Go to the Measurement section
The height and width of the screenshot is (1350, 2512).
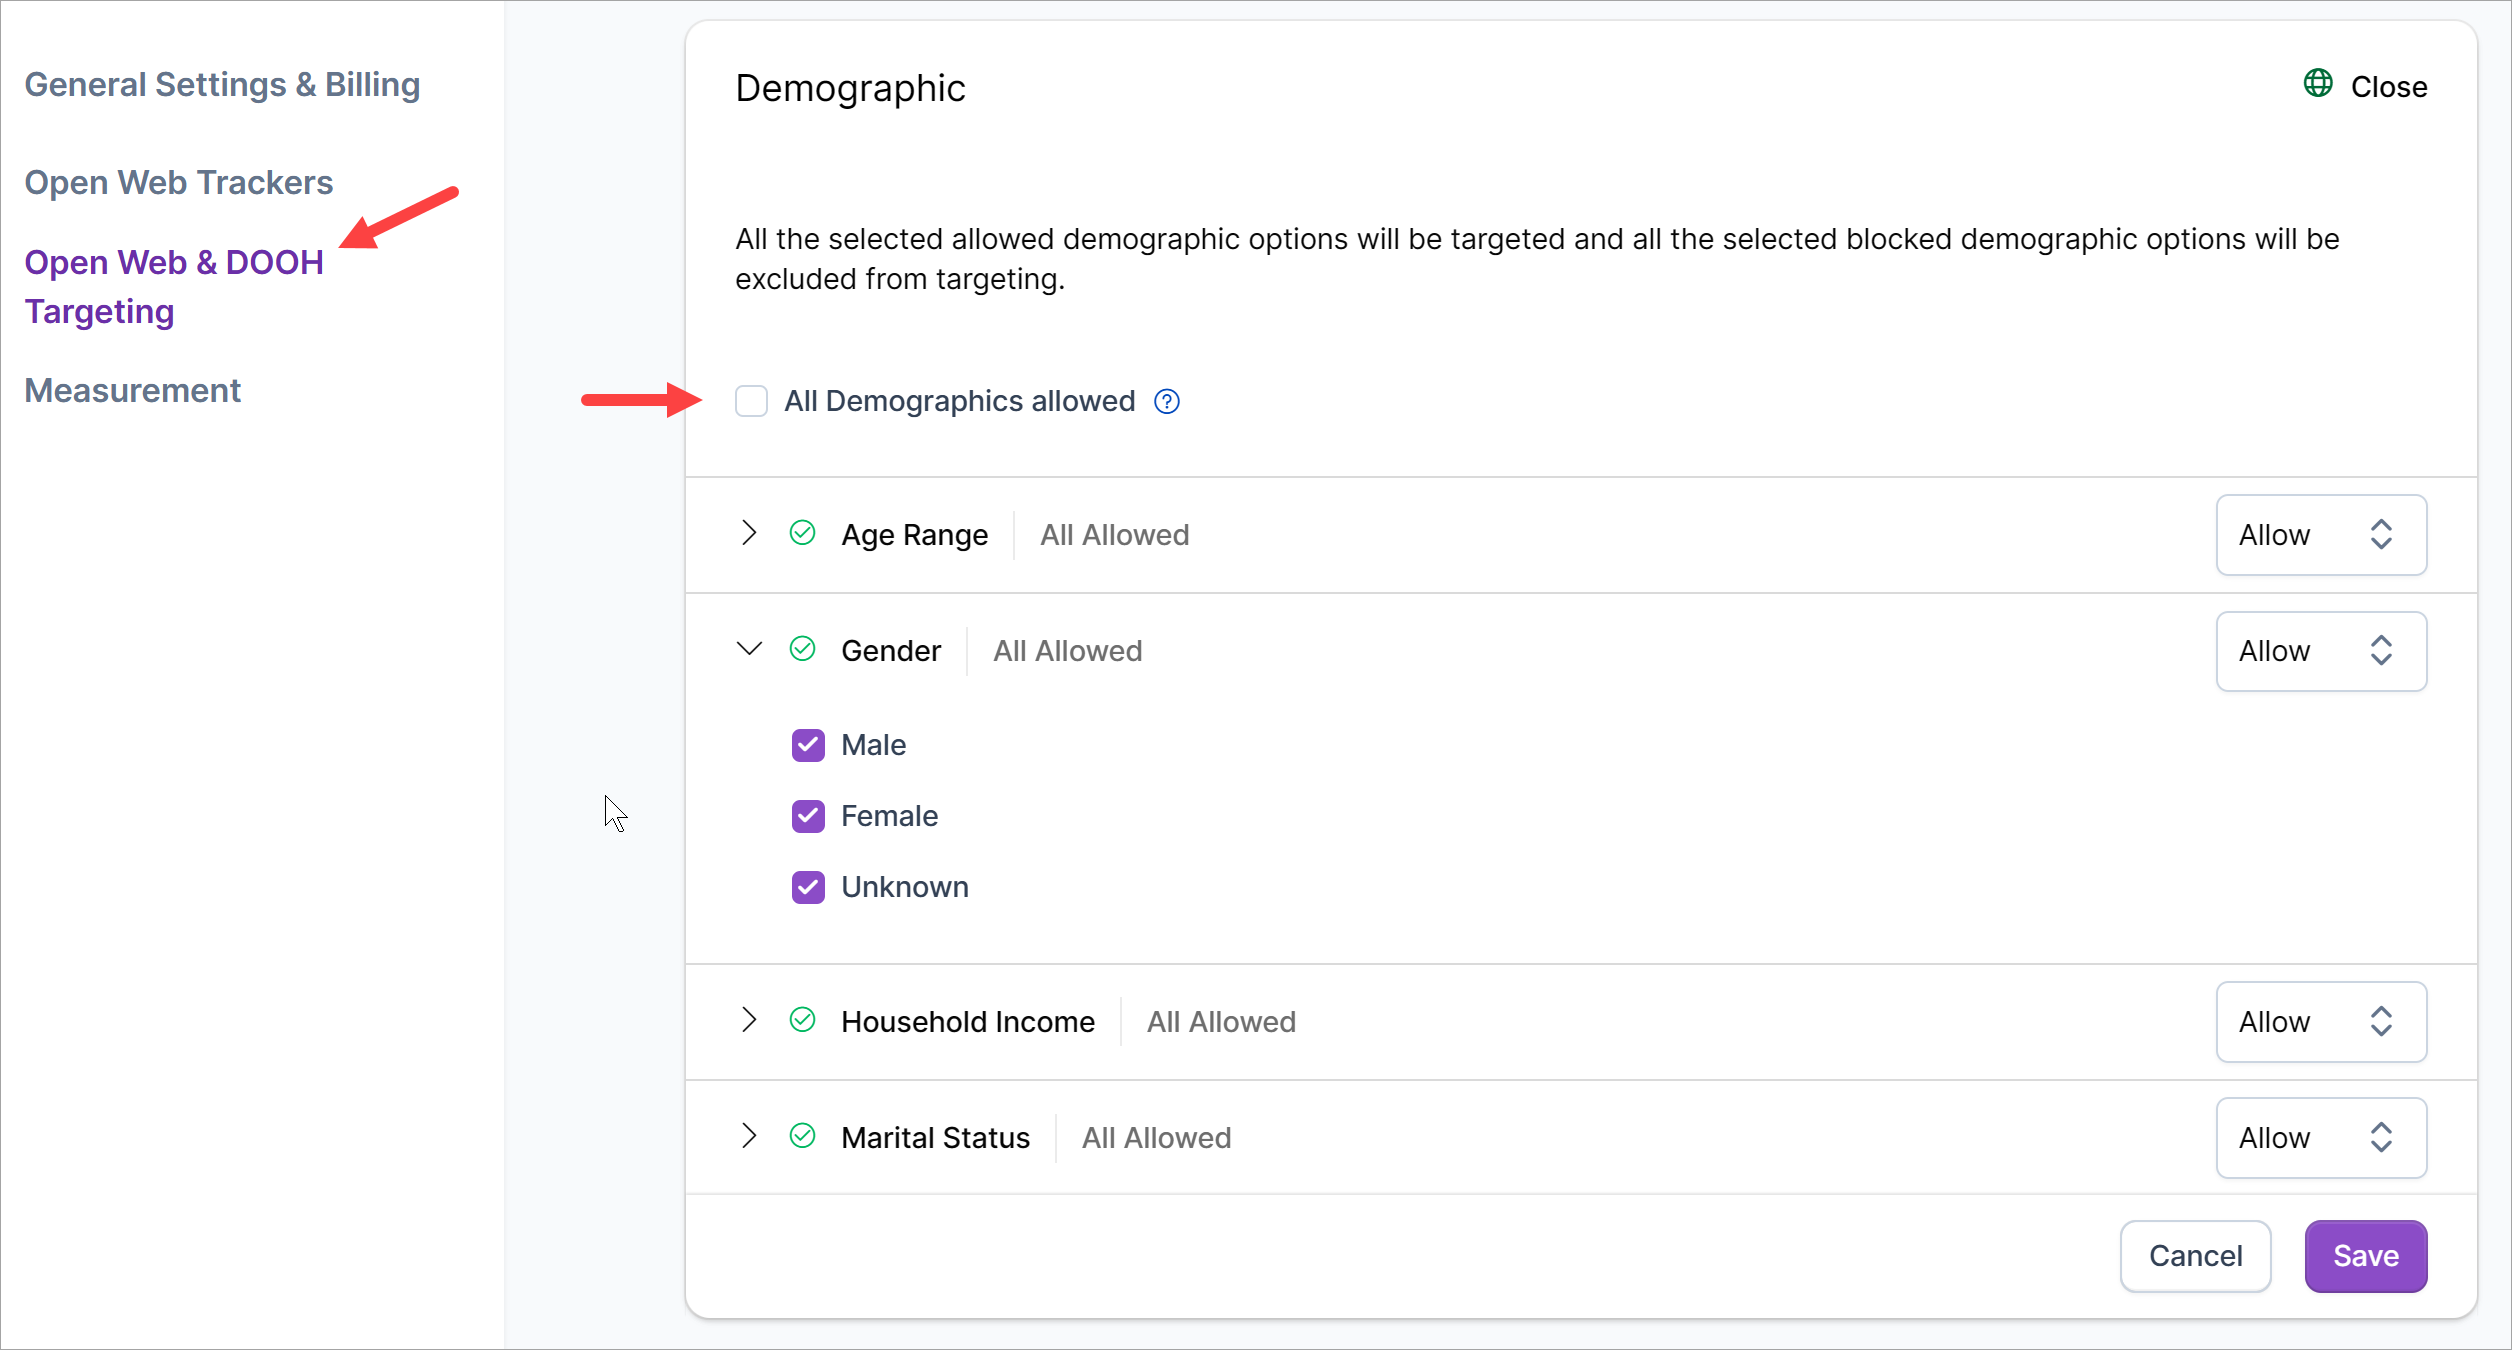coord(133,391)
